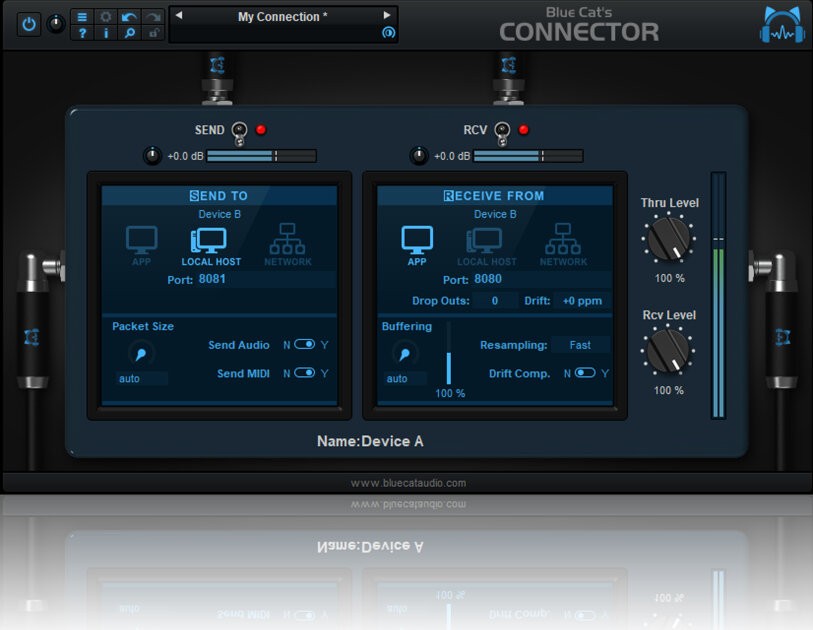This screenshot has height=630, width=813.
Task: Toggle the plugin power bypass button
Action: 29,24
